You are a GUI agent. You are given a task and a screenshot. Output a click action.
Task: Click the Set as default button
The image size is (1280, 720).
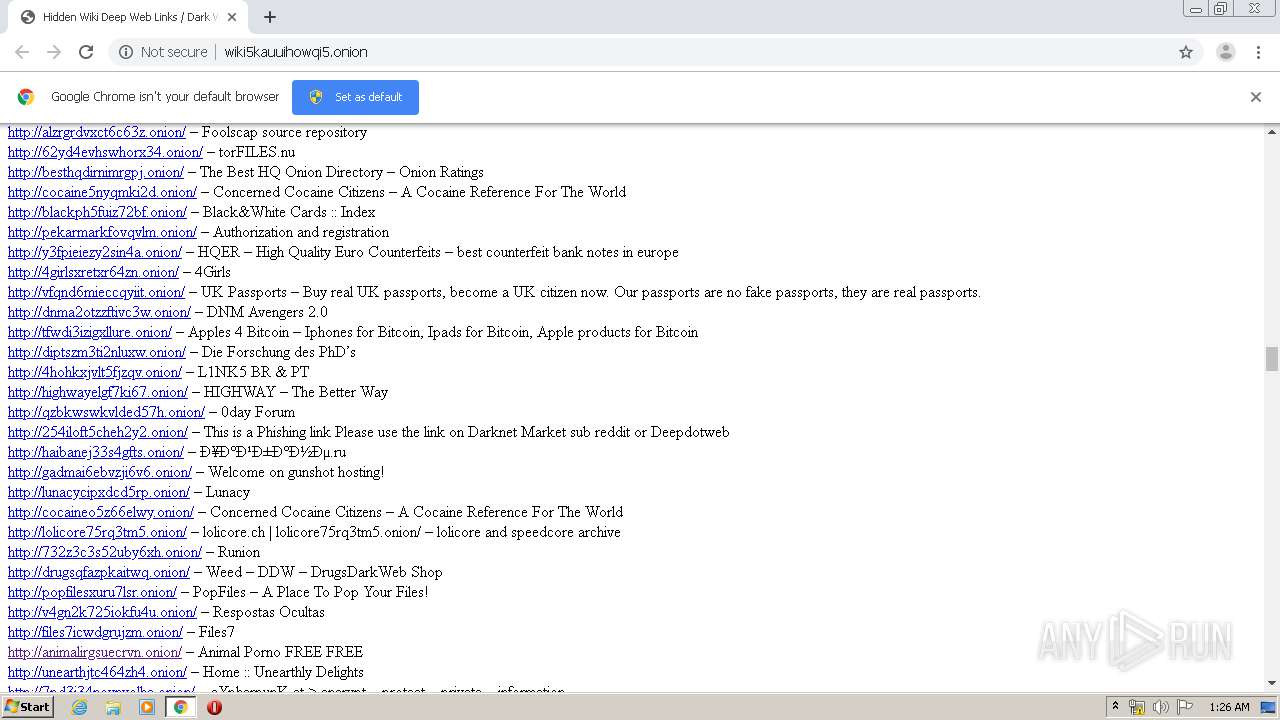point(355,97)
